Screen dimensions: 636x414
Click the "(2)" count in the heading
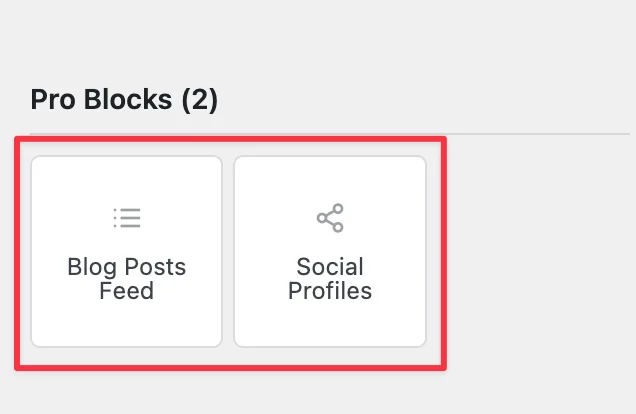coord(200,100)
